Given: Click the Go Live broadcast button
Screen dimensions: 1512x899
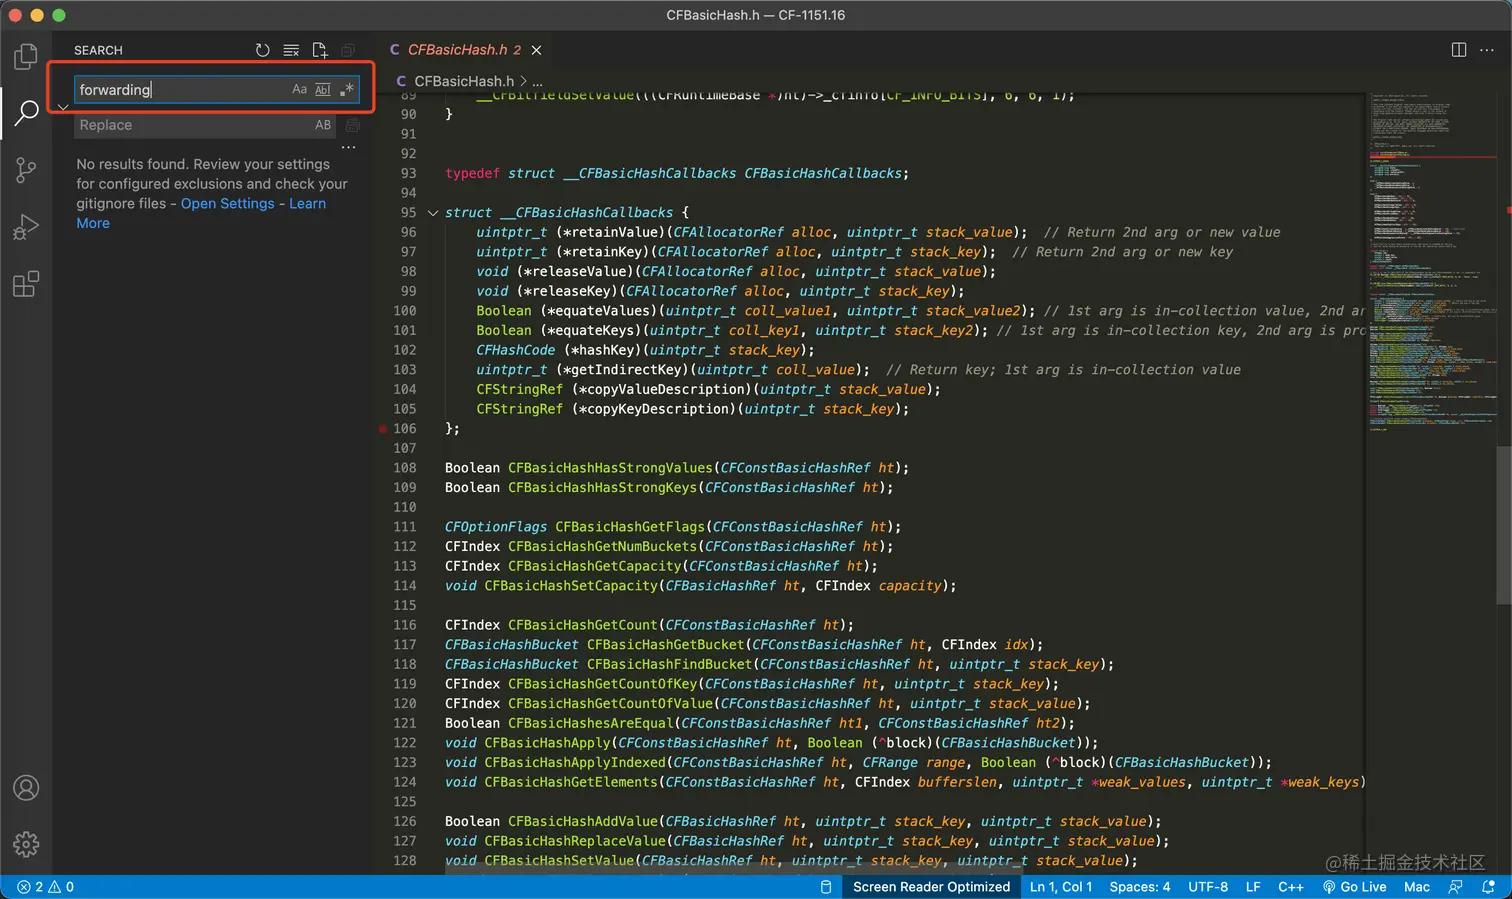Looking at the screenshot, I should point(1355,887).
